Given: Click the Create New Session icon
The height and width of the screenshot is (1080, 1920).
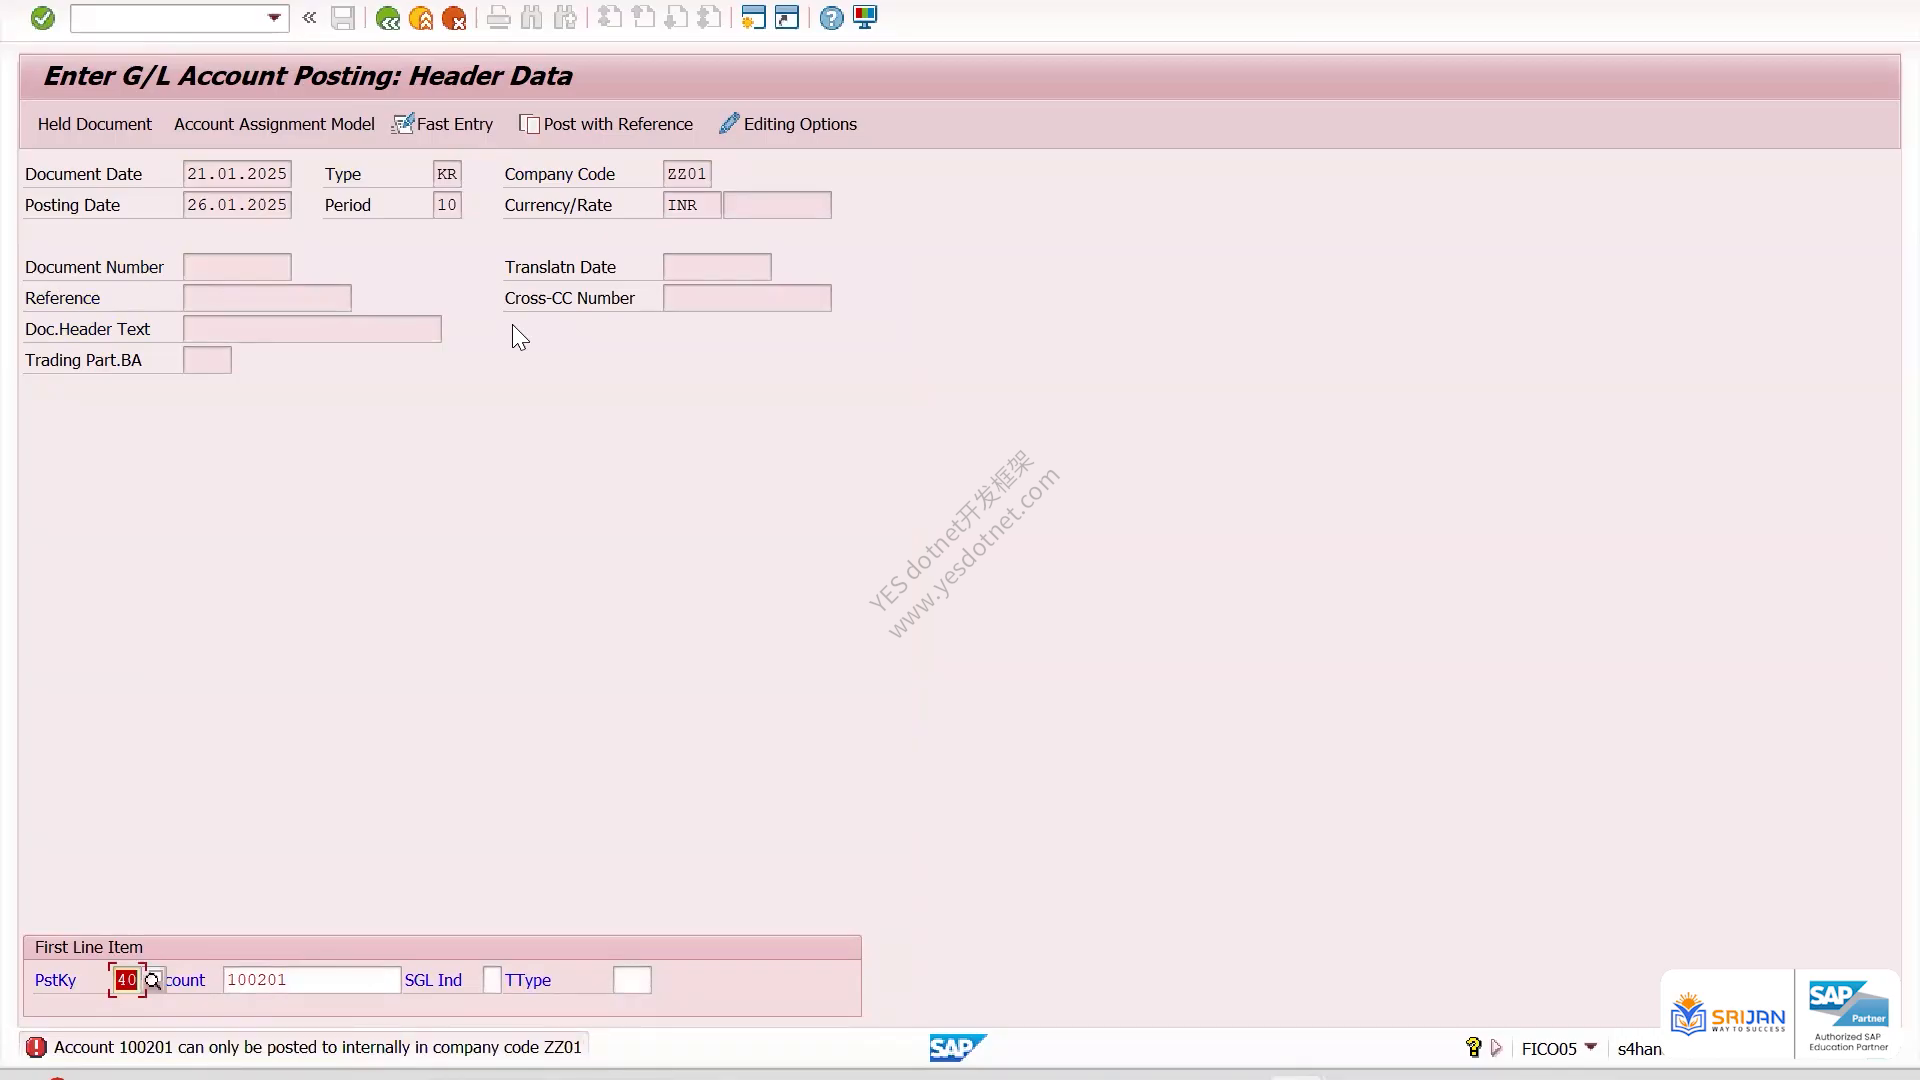Looking at the screenshot, I should coord(753,18).
